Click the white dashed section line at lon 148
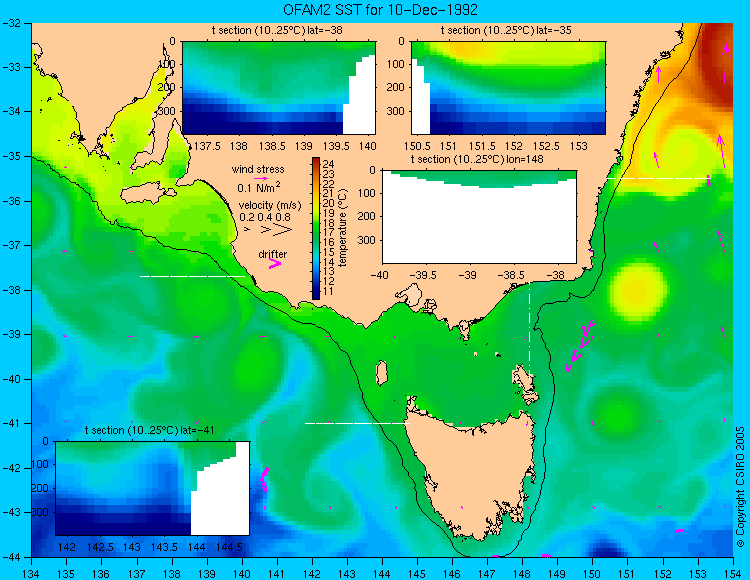 (529, 330)
